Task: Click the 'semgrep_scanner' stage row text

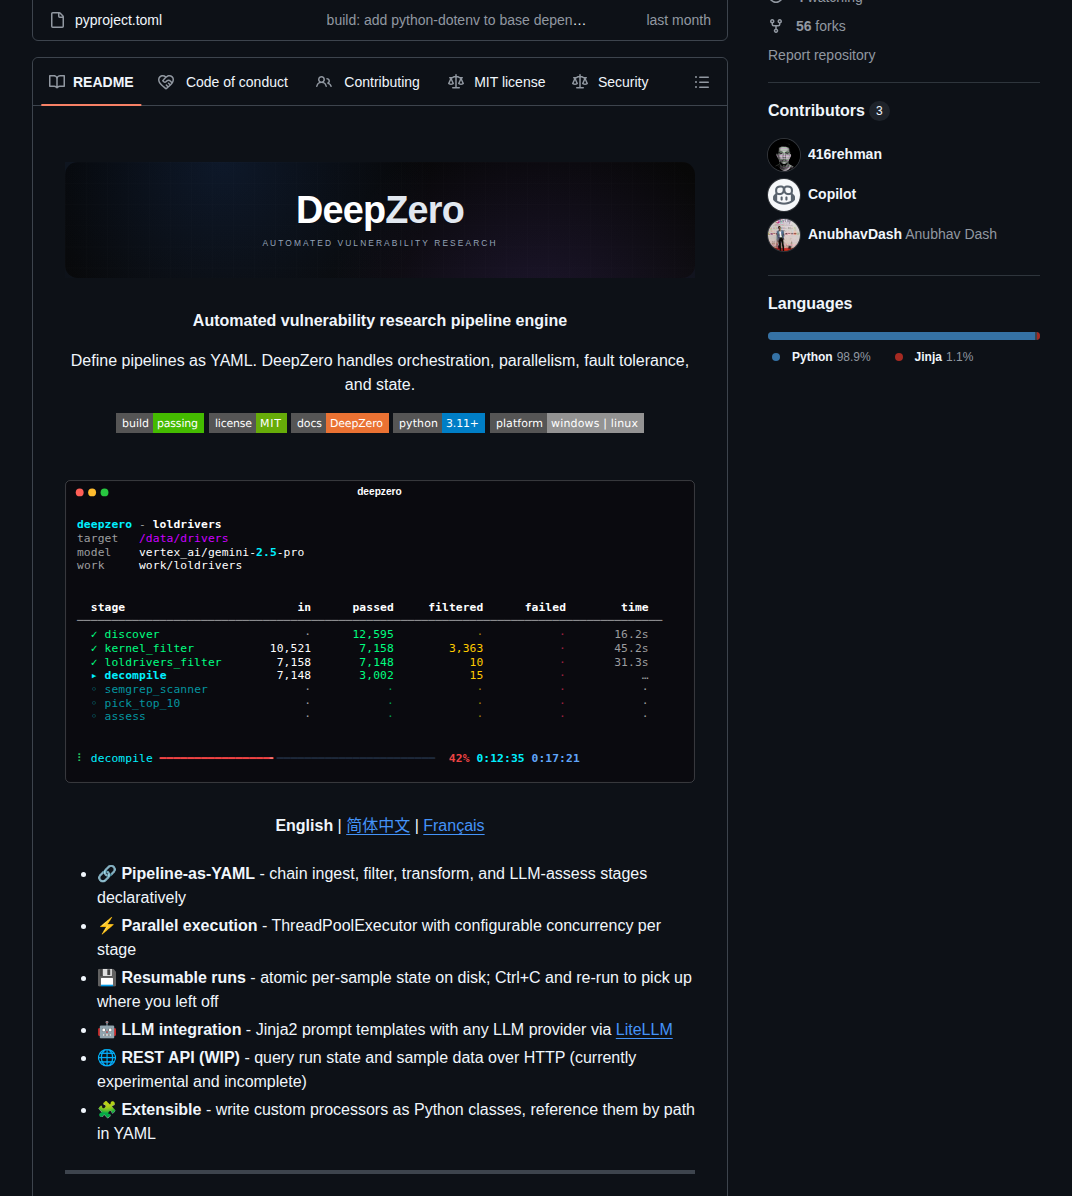Action: pos(156,690)
